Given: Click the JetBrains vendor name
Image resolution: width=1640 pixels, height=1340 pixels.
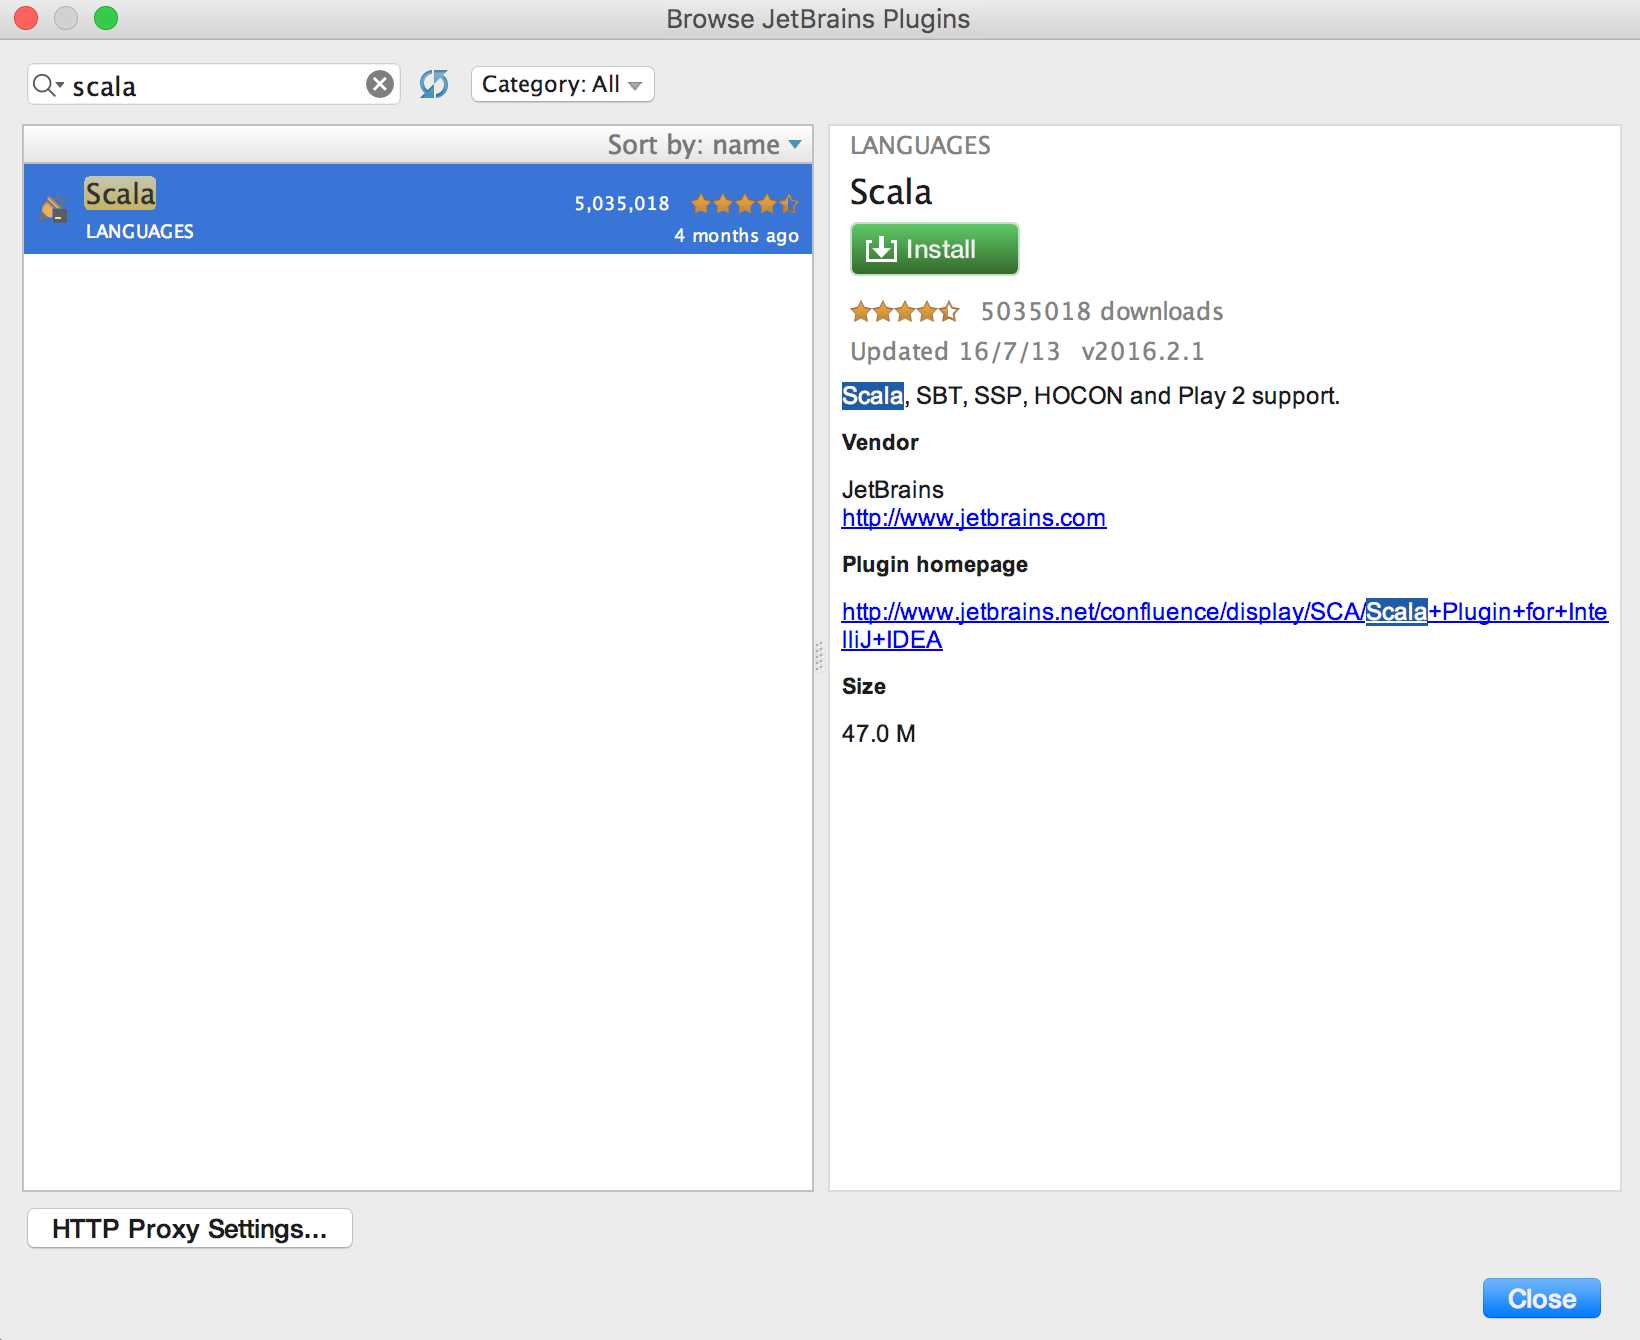Looking at the screenshot, I should coord(893,490).
